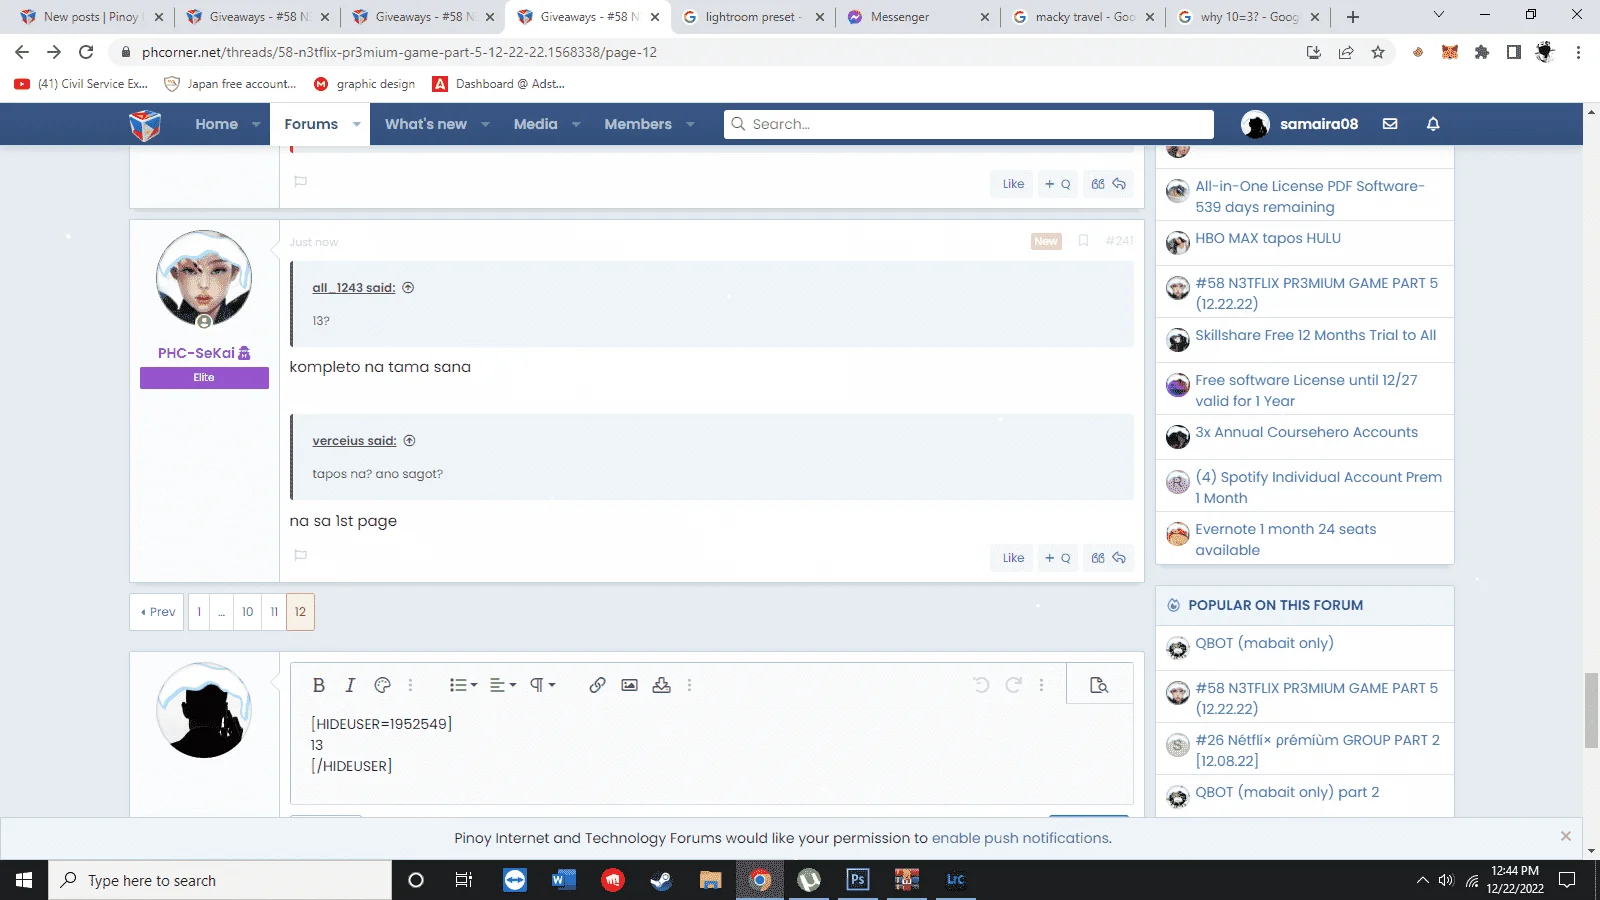Toggle italic formatting in editor
Screen dimensions: 1600x900
coord(350,685)
